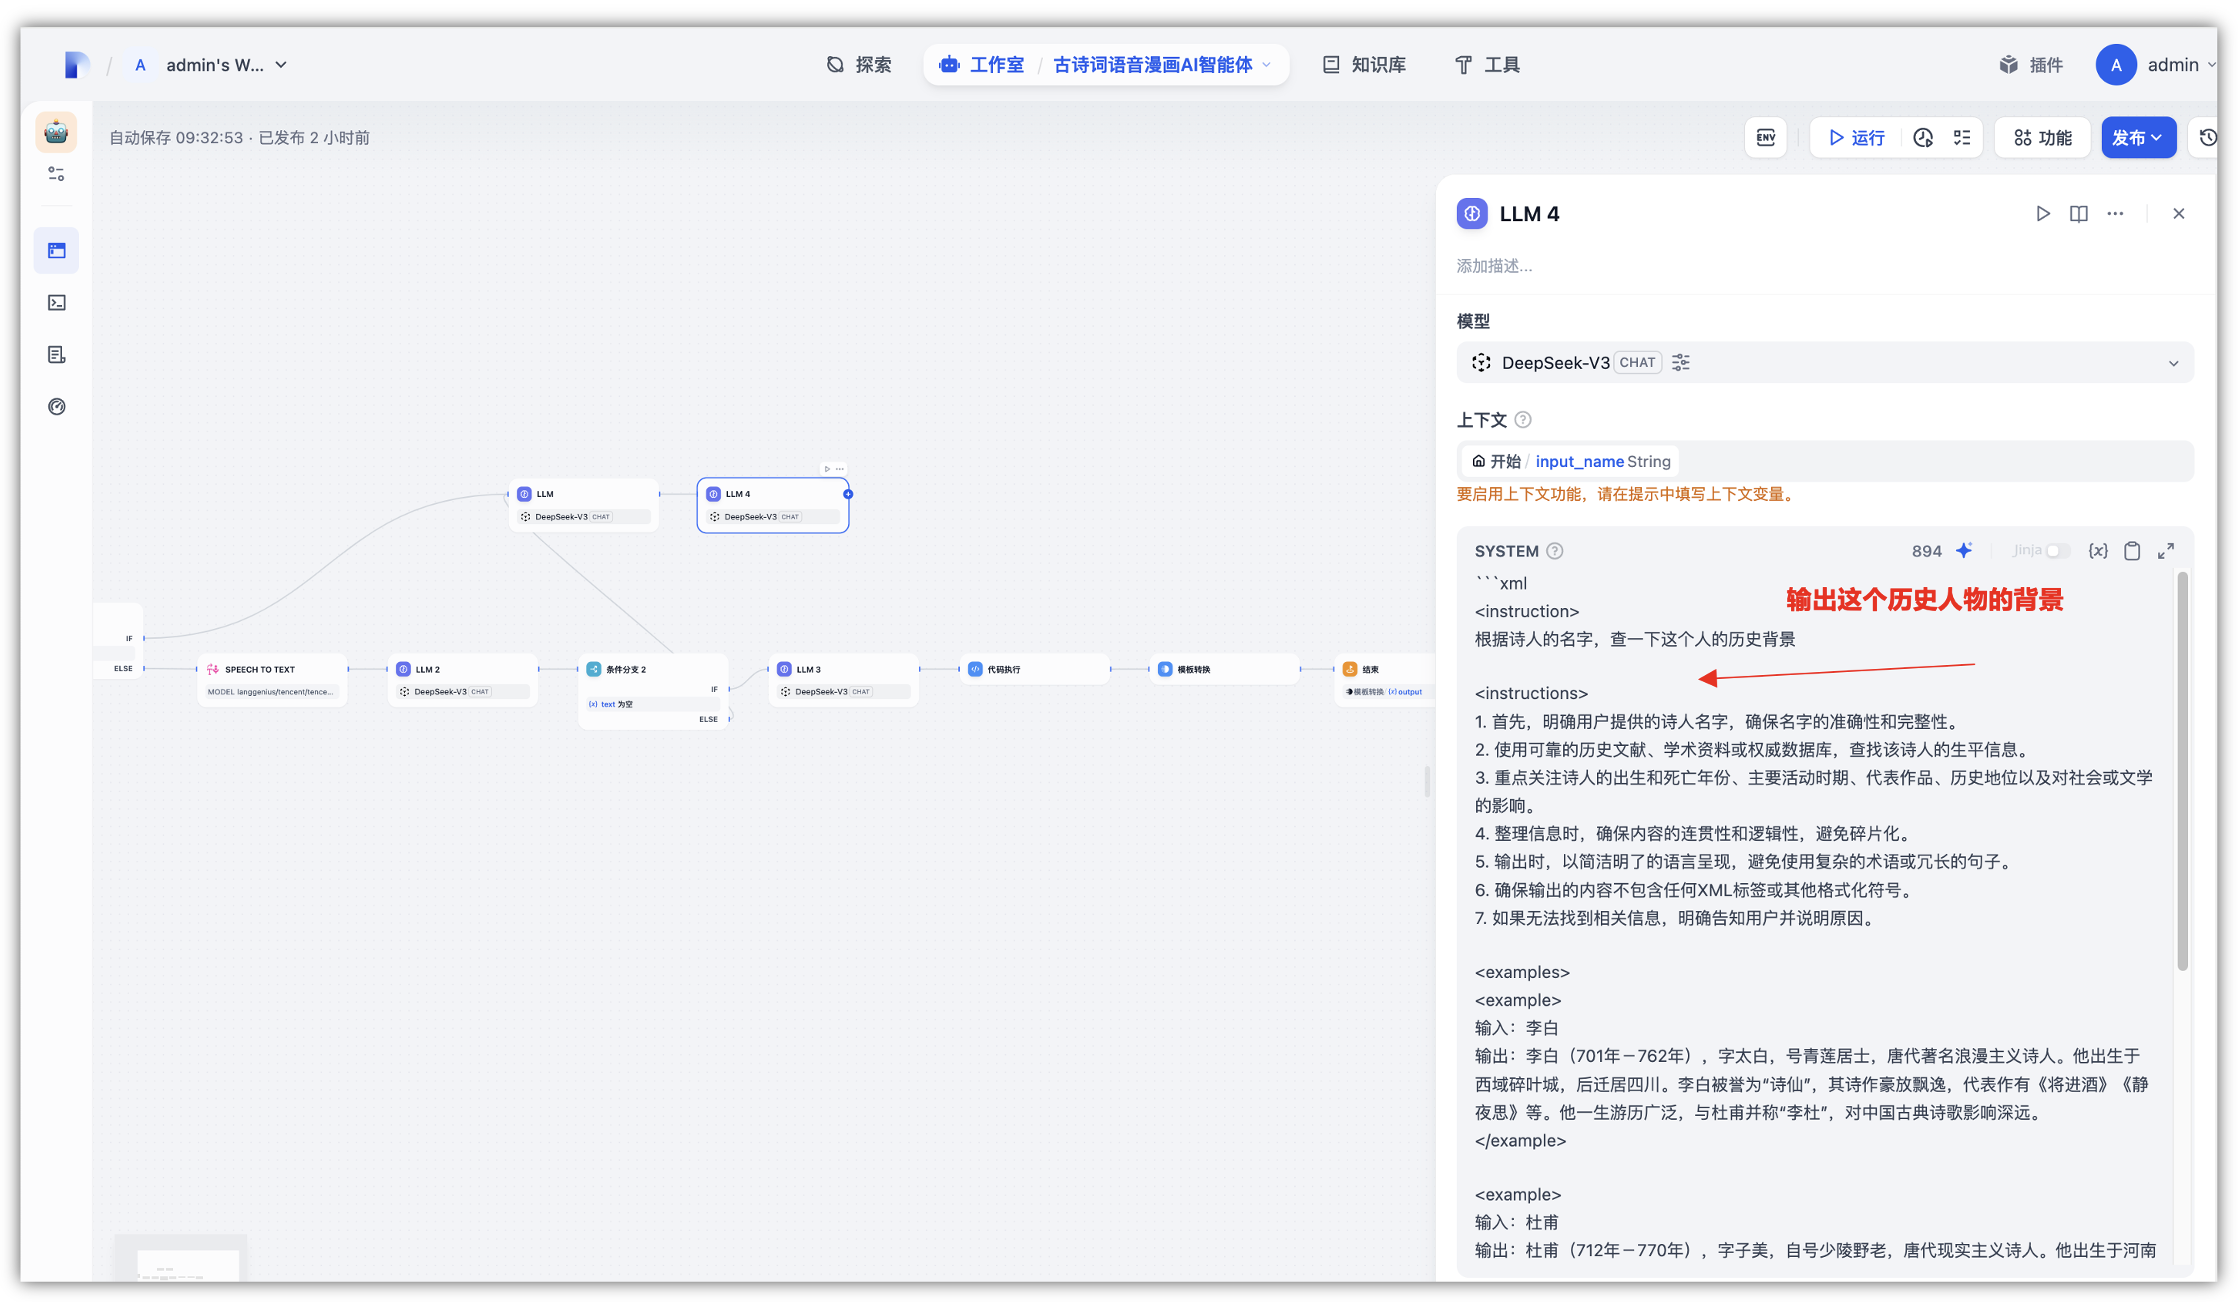Open the help docs book icon in LLM 4 panel
The image size is (2238, 1302).
[x=2079, y=214]
